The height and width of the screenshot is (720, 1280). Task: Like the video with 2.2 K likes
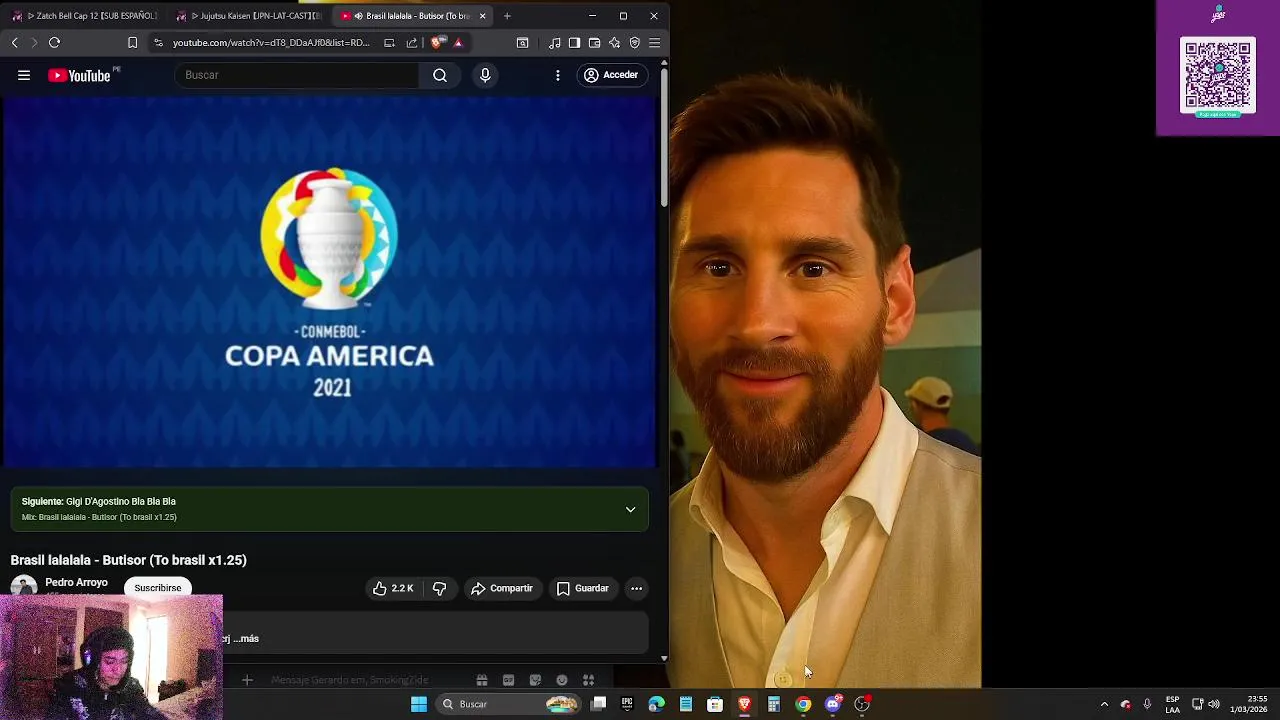pyautogui.click(x=393, y=588)
